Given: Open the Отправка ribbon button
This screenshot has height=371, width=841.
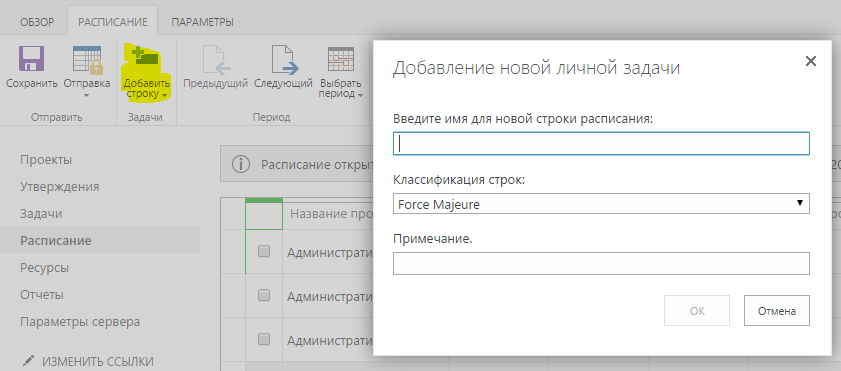Looking at the screenshot, I should pos(87,72).
